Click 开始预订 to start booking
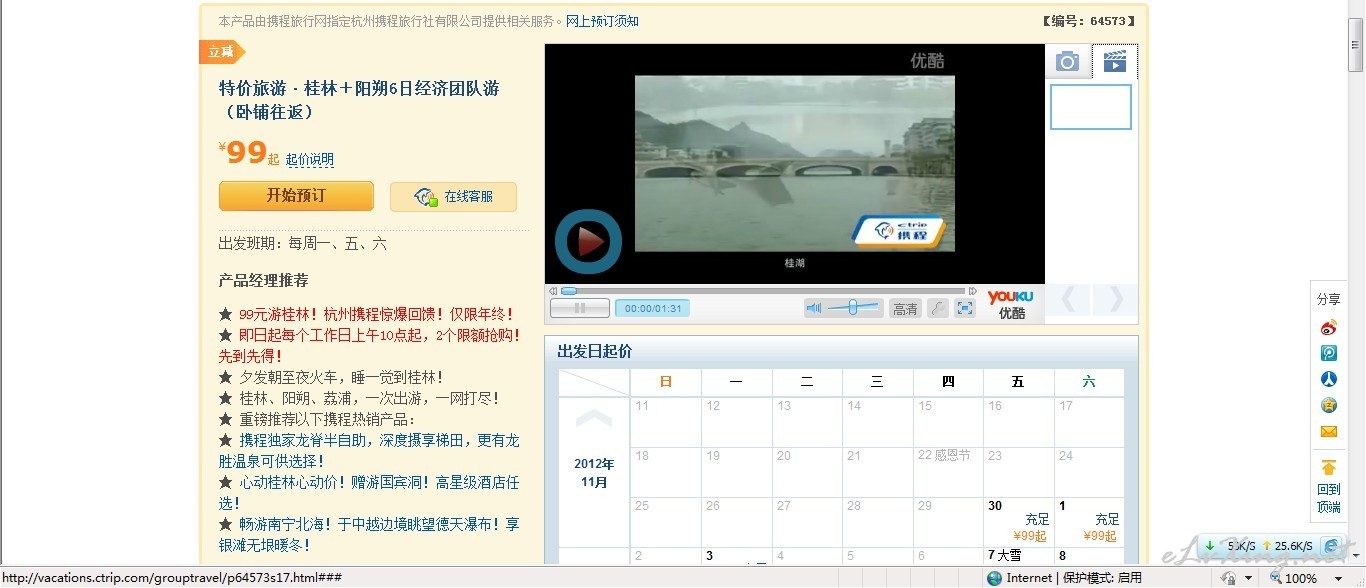 click(x=296, y=196)
